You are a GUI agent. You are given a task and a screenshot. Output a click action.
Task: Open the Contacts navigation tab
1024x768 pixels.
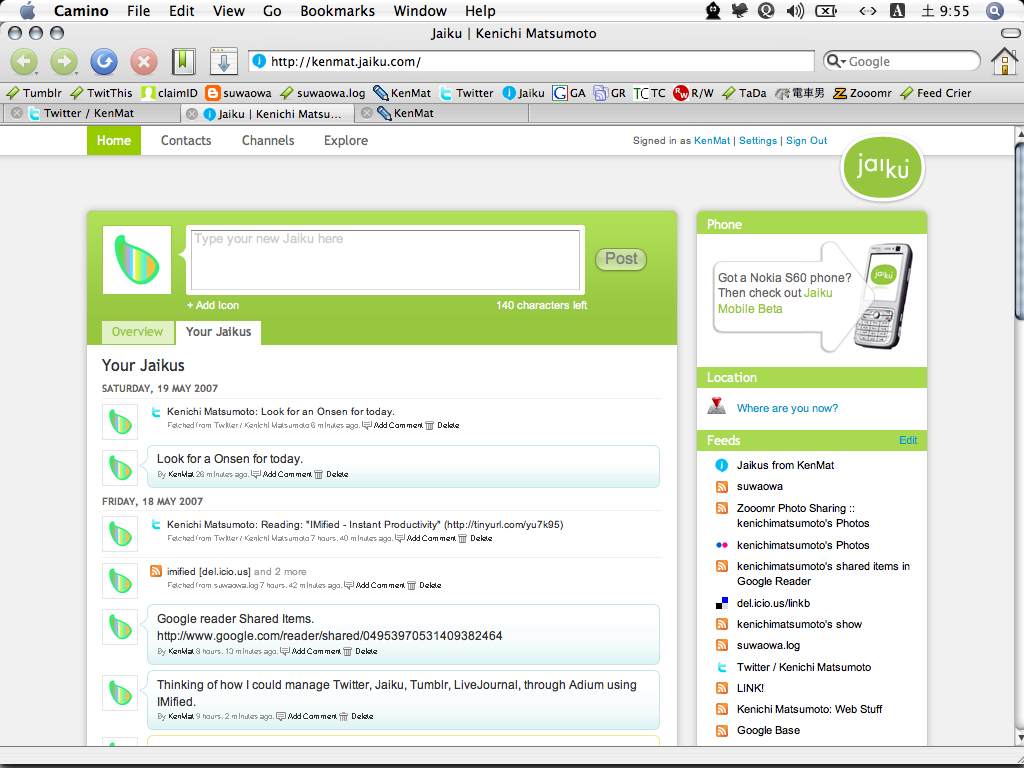pos(186,140)
